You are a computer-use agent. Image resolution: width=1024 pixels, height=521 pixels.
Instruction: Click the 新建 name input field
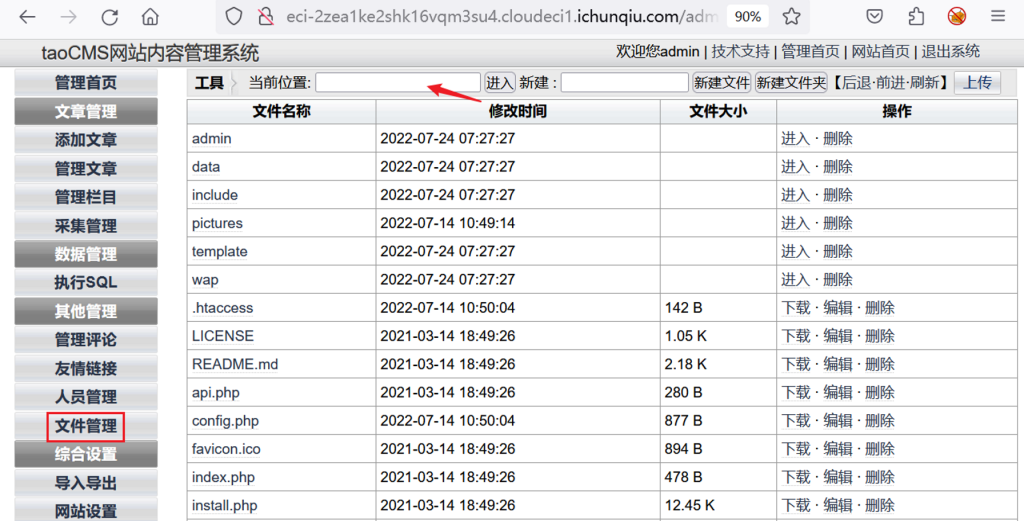point(624,83)
